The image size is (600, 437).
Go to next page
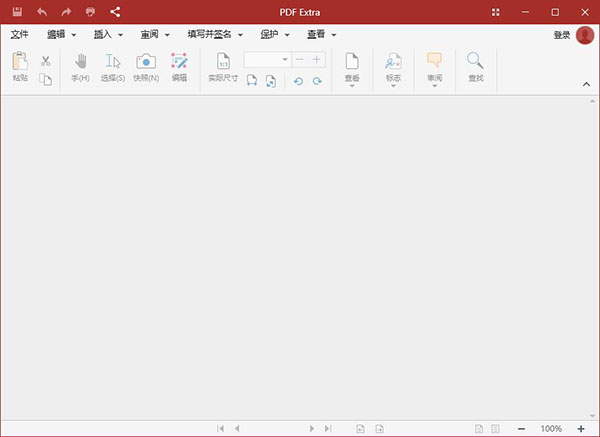[311, 428]
